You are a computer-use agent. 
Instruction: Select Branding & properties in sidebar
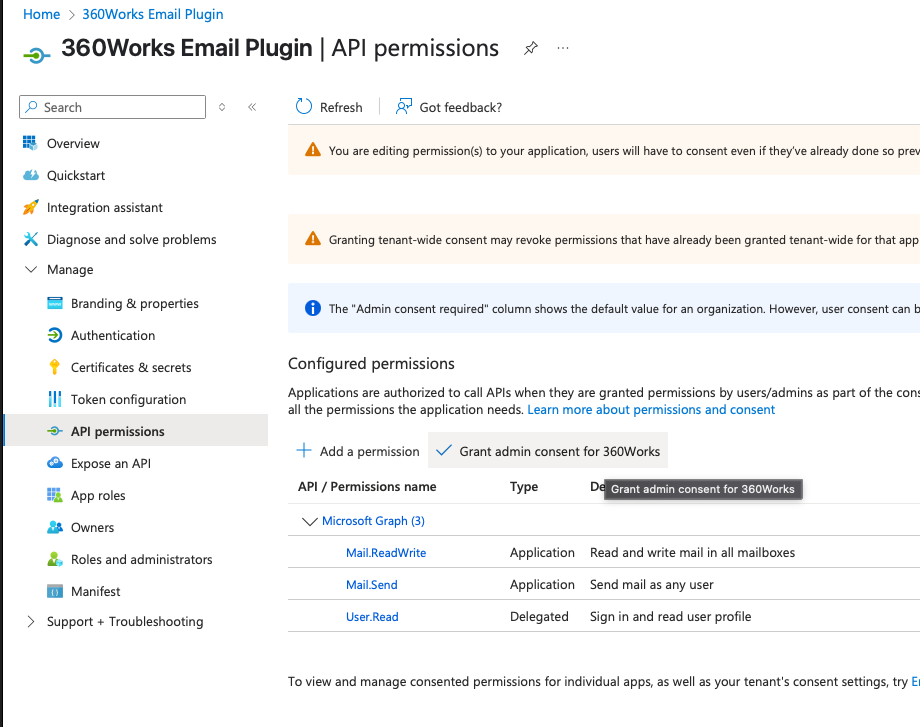[x=136, y=303]
